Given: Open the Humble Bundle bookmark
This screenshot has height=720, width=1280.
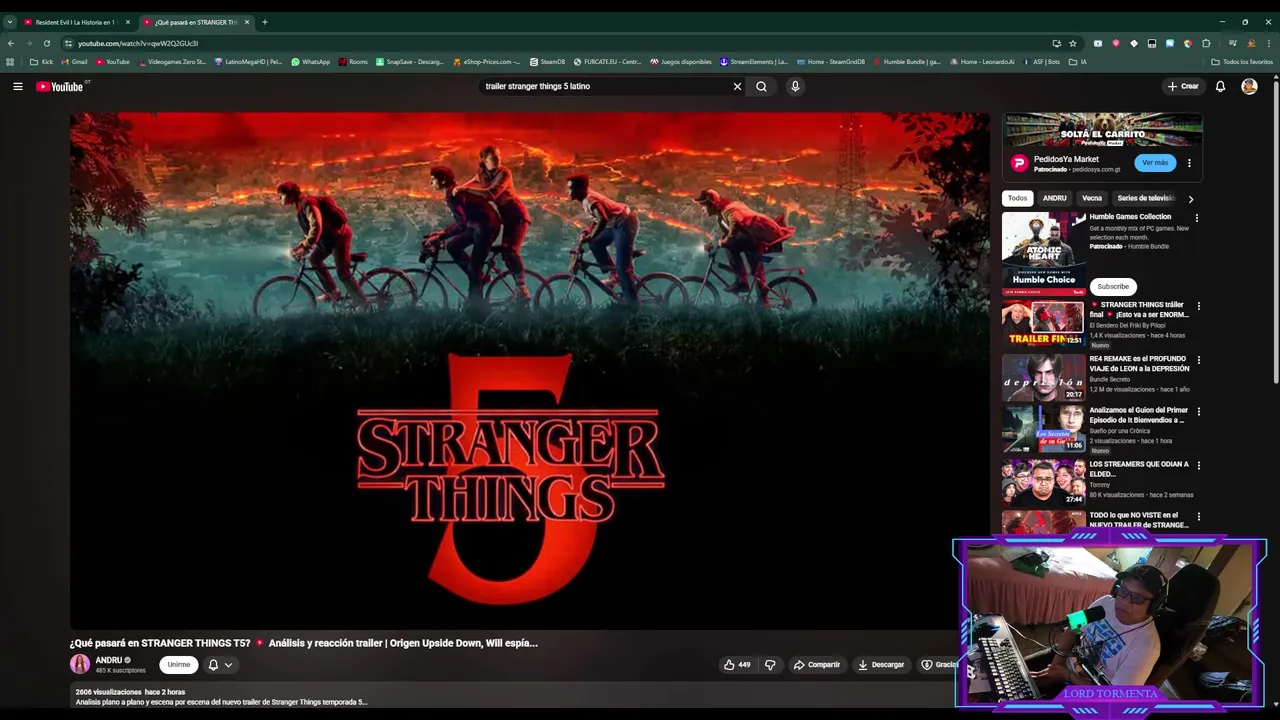Looking at the screenshot, I should click(906, 62).
